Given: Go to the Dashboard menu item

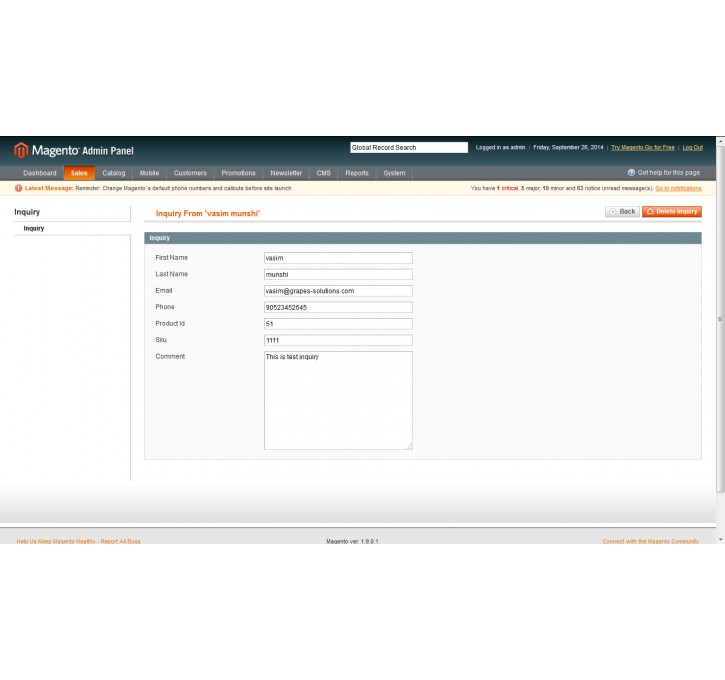Looking at the screenshot, I should 40,173.
